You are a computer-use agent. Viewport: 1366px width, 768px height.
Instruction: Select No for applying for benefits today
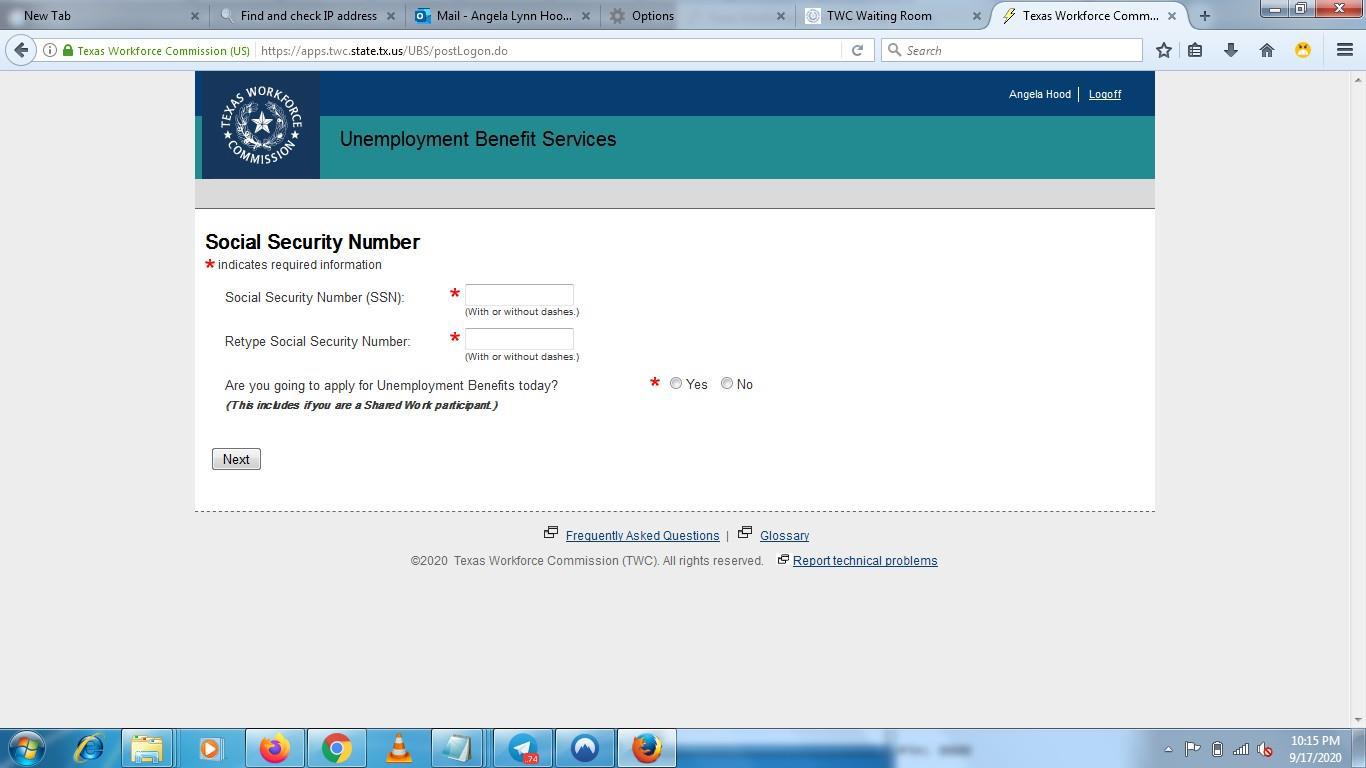[x=727, y=383]
